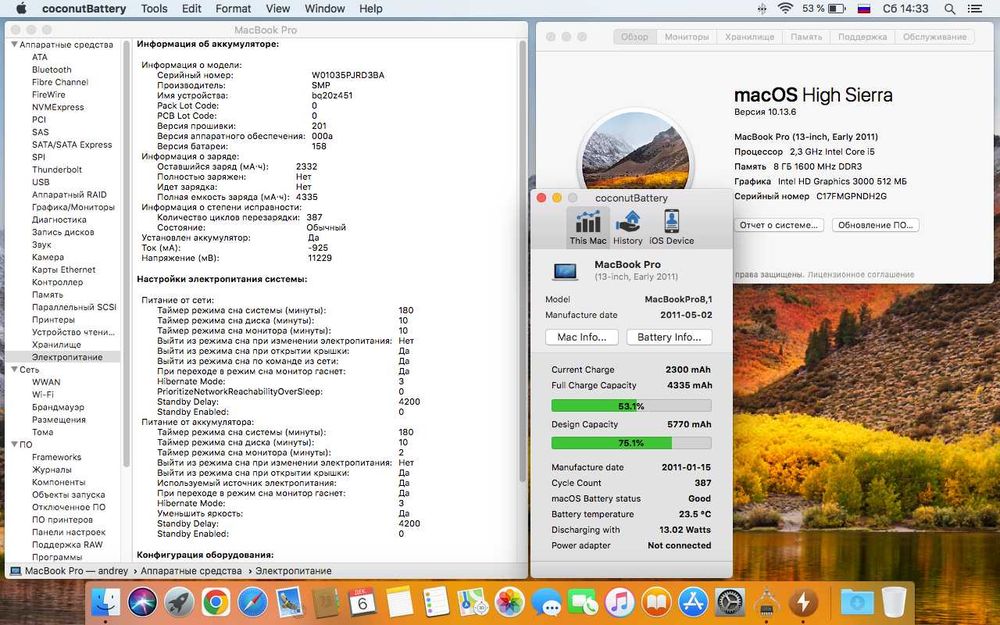This screenshot has width=1000, height=625.
Task: Open Messages bubble icon in Dock
Action: (x=547, y=602)
